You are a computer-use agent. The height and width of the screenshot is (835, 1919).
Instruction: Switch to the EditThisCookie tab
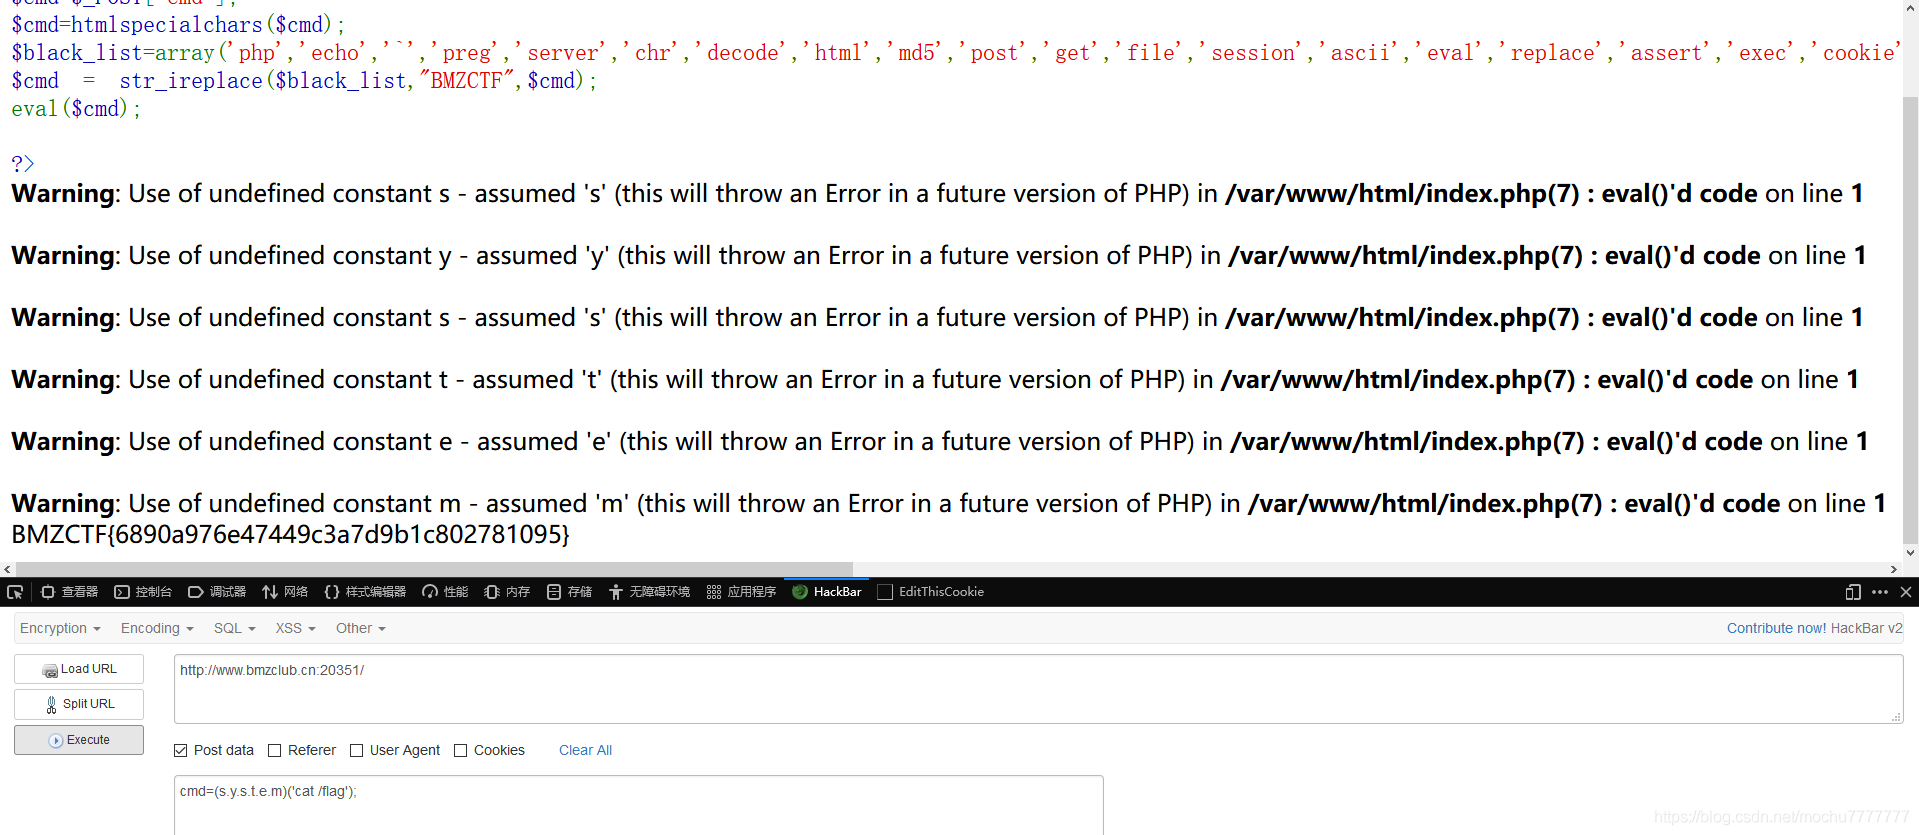tap(931, 592)
